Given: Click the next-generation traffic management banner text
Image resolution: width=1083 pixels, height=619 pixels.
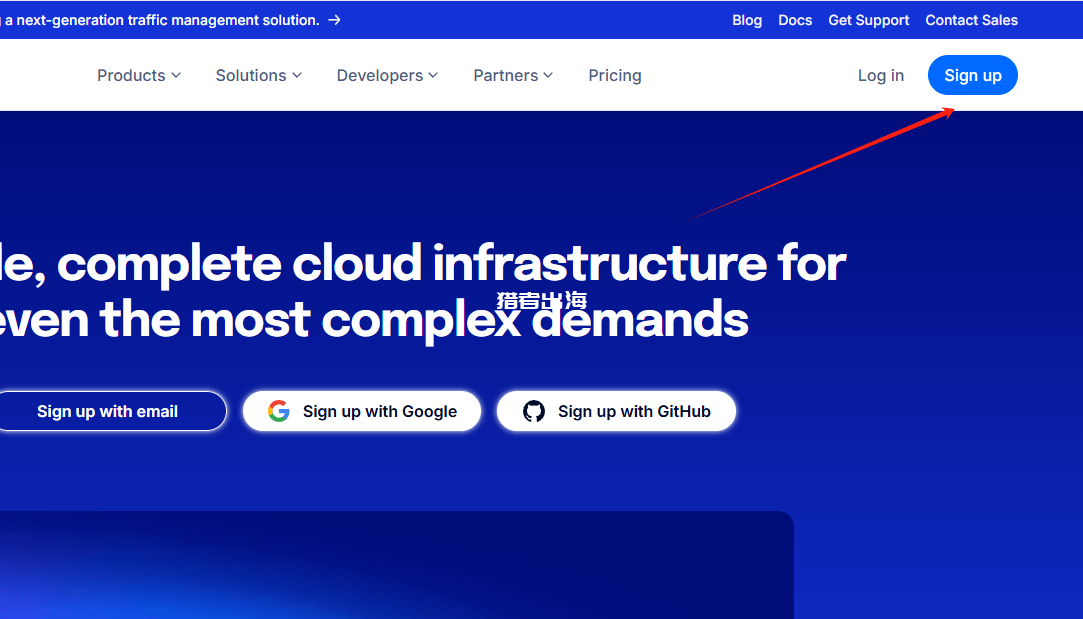Looking at the screenshot, I should pos(160,20).
